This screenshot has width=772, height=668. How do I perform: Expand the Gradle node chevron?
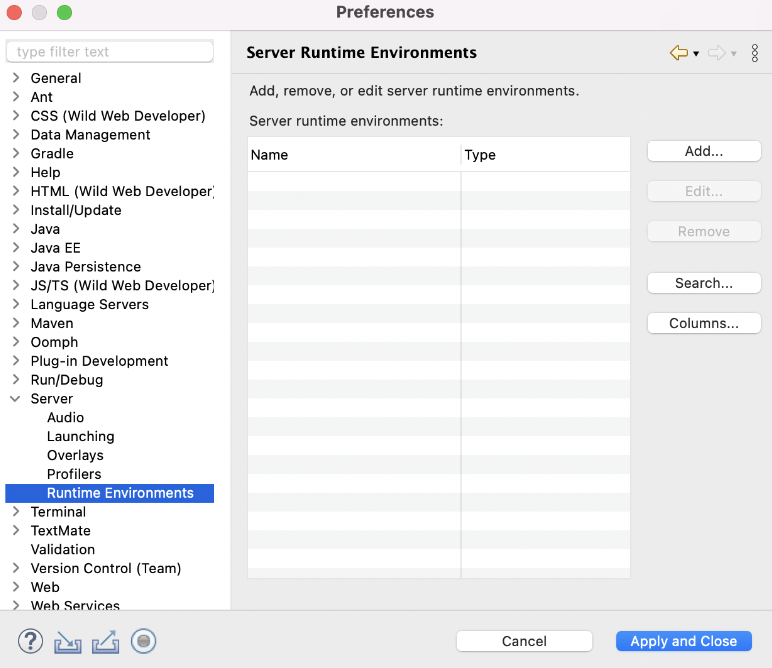[x=16, y=153]
